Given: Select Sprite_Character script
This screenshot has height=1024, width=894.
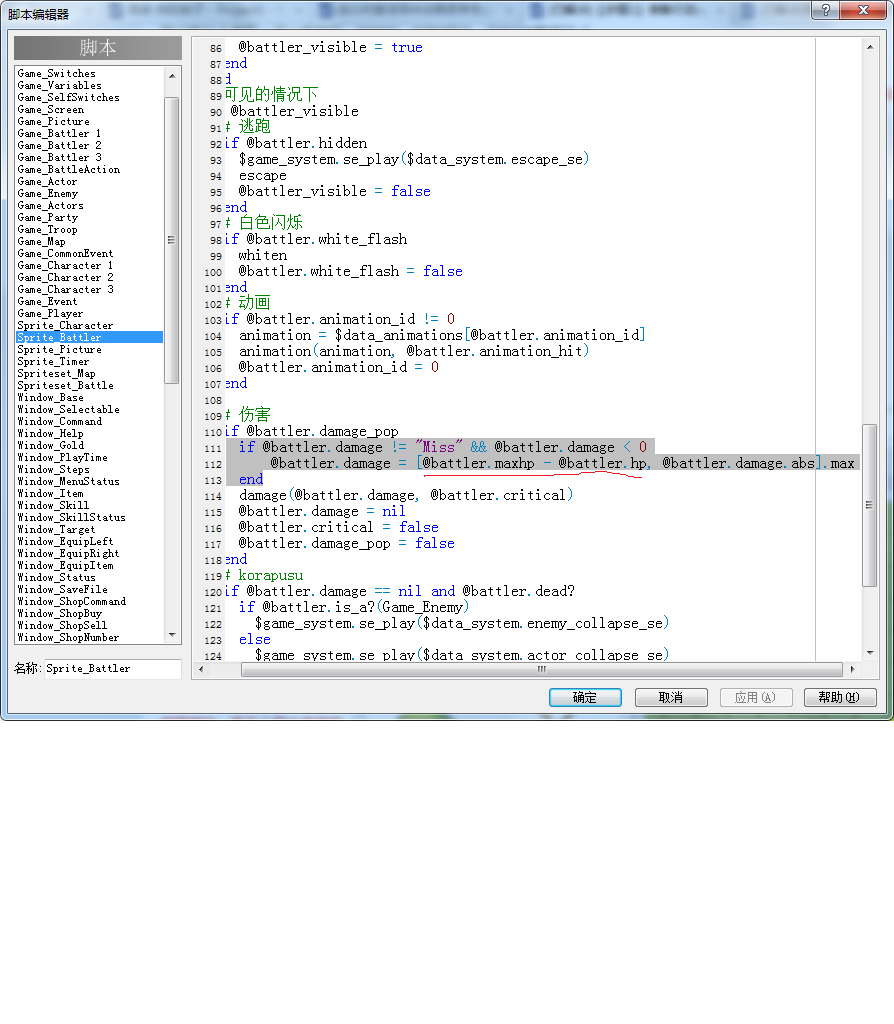Looking at the screenshot, I should click(x=65, y=325).
